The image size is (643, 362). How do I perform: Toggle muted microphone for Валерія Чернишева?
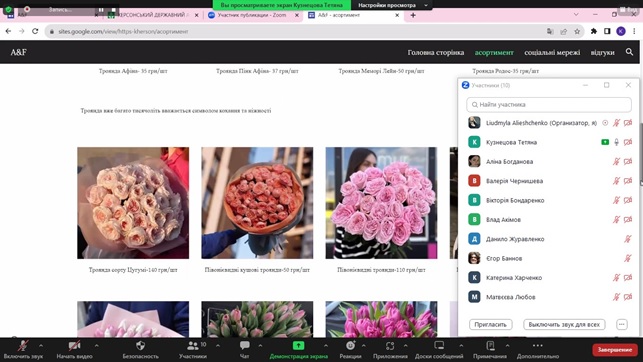click(x=616, y=181)
